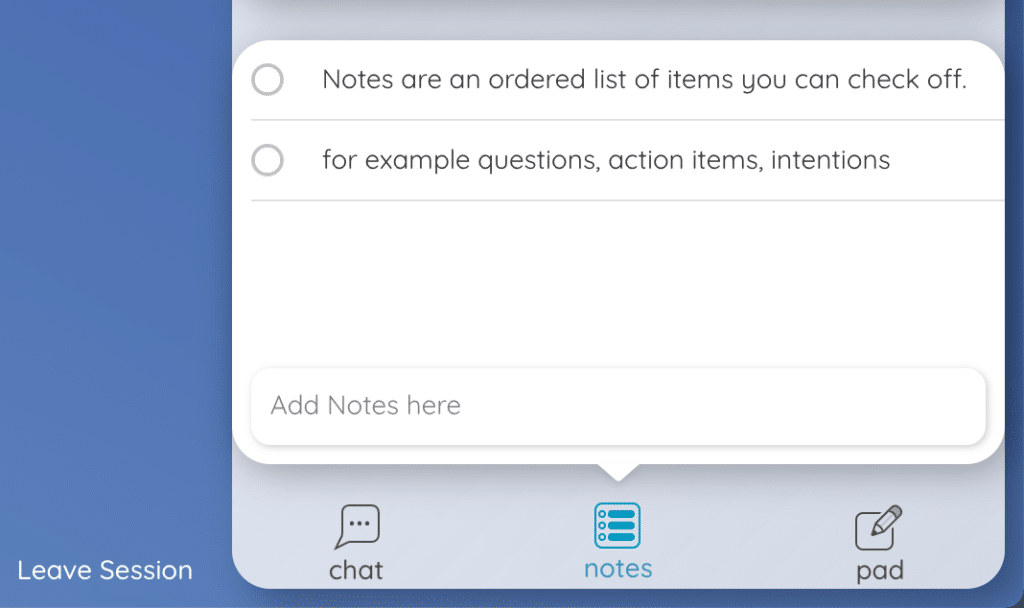Select the blue notes list icon

617,525
